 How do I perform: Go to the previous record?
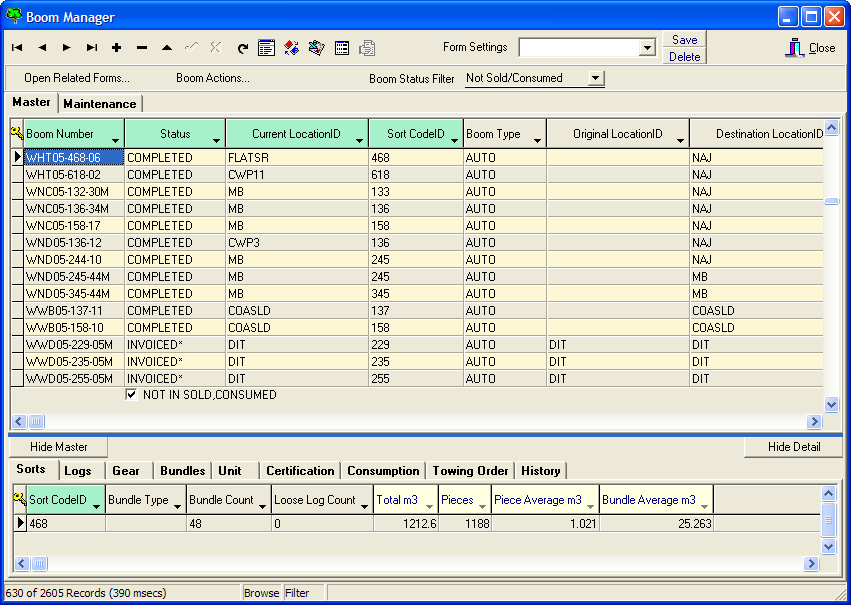tap(42, 47)
